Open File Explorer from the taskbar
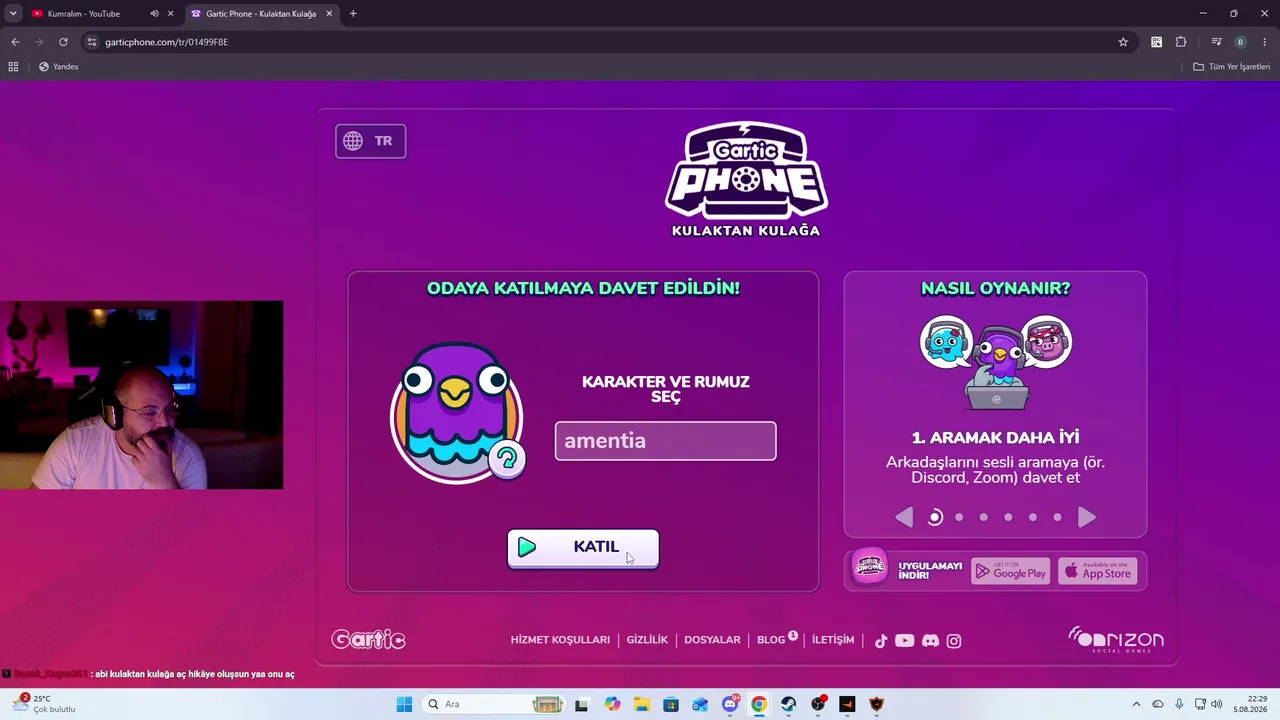Image resolution: width=1280 pixels, height=720 pixels. 641,704
